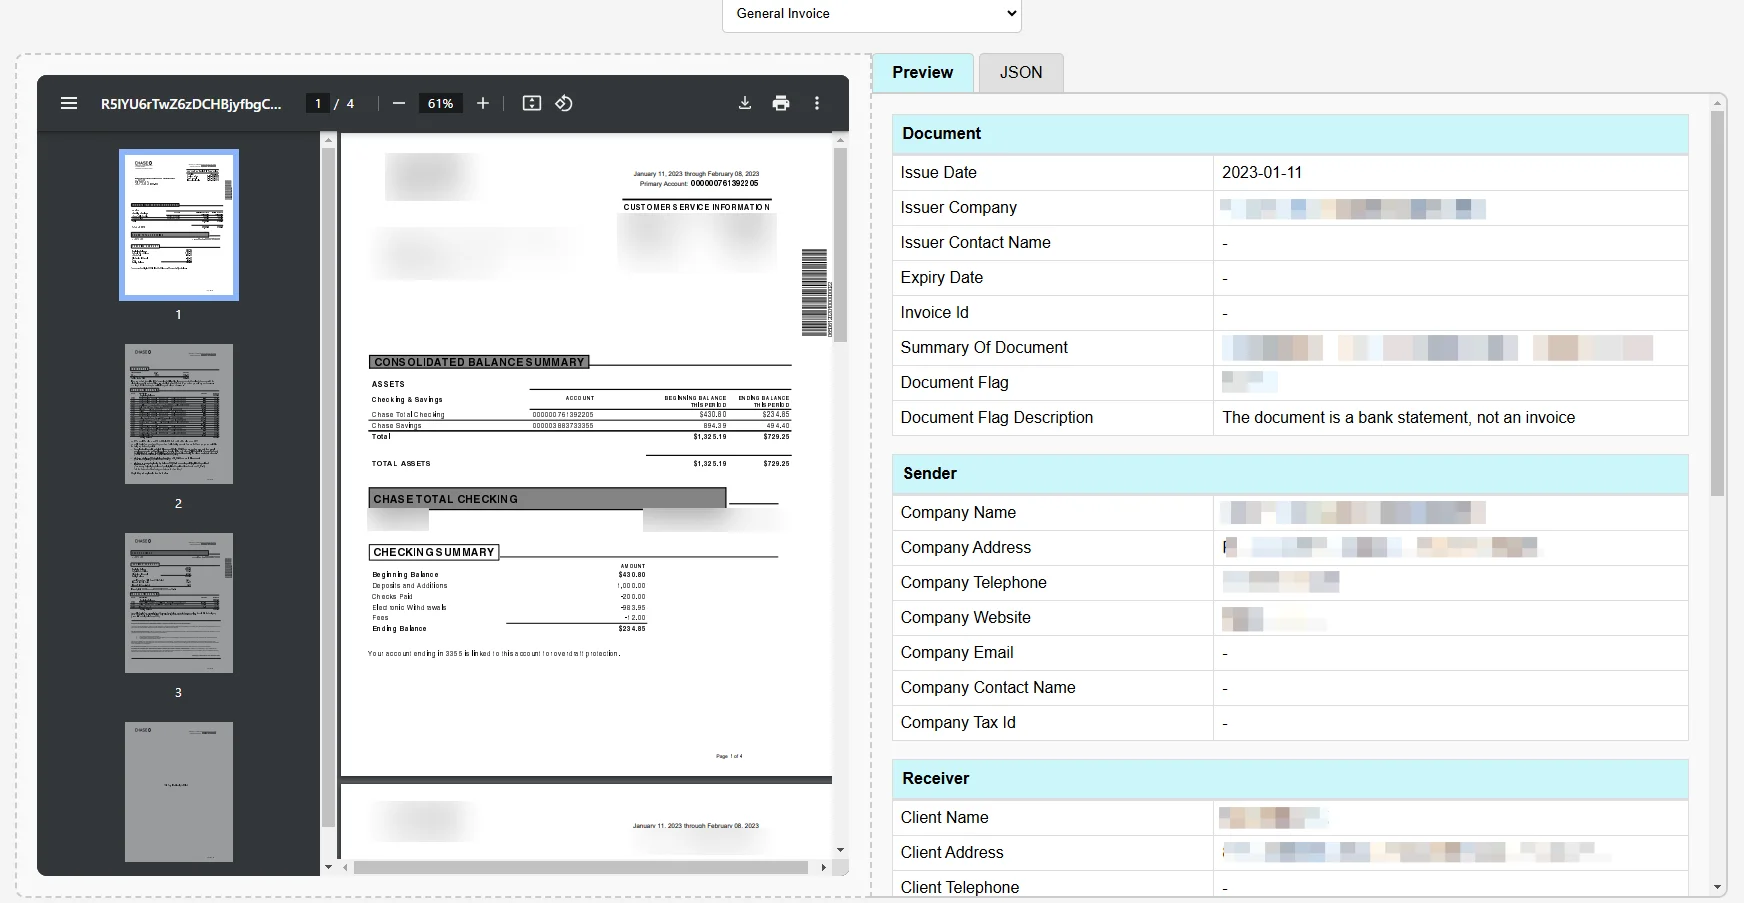The width and height of the screenshot is (1744, 903).
Task: Expand the scroll-down chevron on thumbnail pane
Action: (329, 867)
